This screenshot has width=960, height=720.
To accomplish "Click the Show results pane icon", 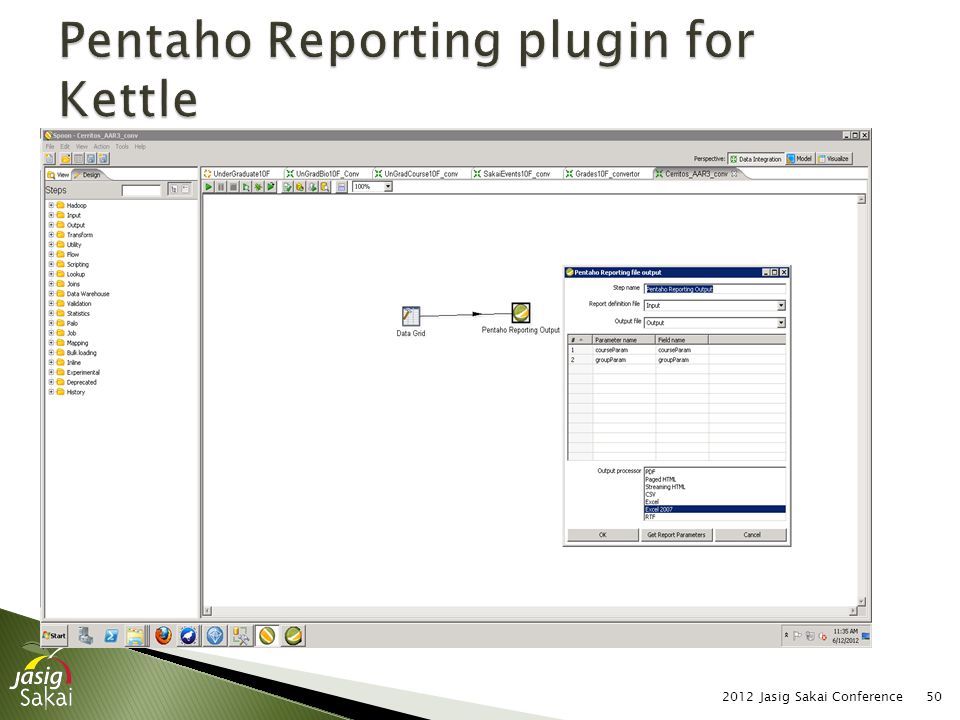I will pos(342,187).
